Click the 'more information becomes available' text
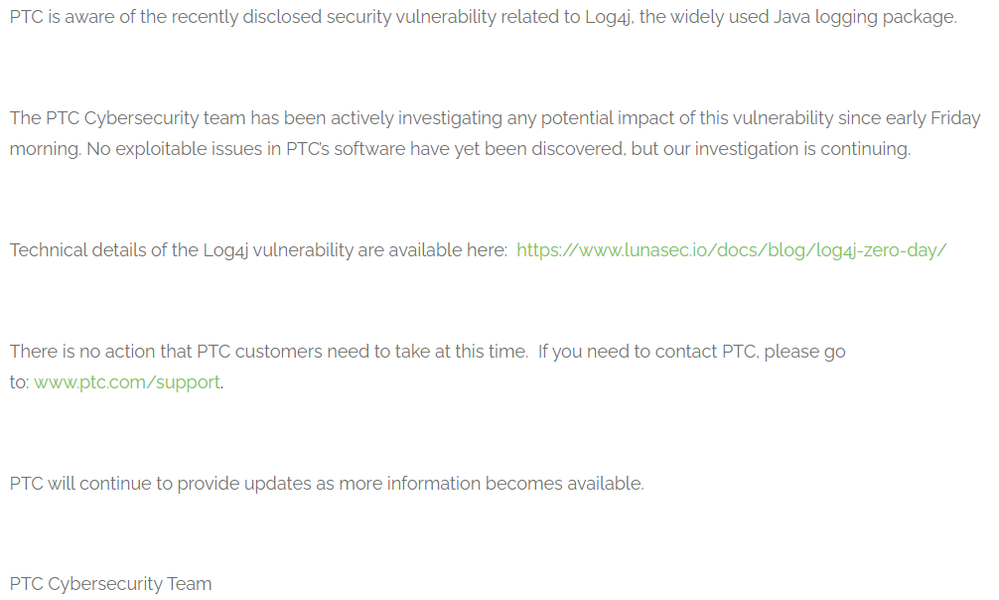The image size is (999, 600). (491, 483)
